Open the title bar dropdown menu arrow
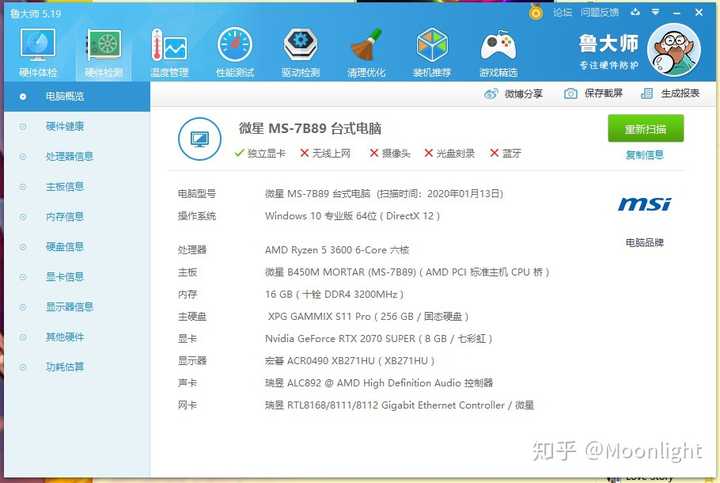Screen dimensions: 720x483 pyautogui.click(x=655, y=12)
